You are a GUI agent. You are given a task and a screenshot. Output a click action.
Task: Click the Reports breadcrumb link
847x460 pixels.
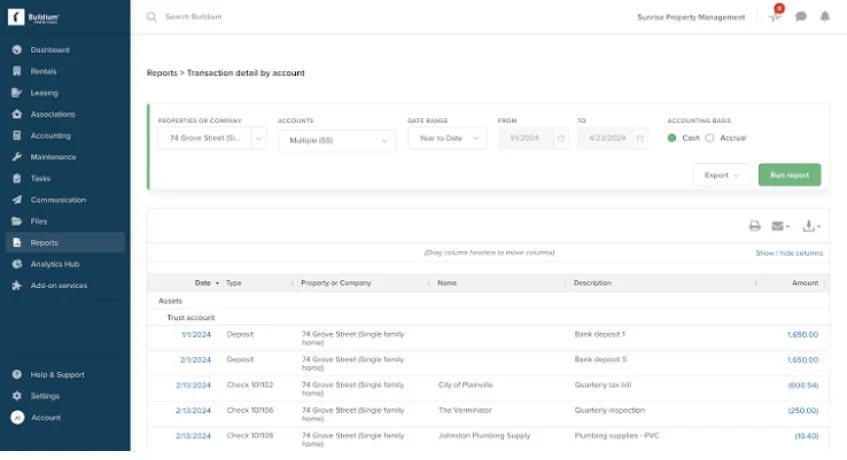pyautogui.click(x=162, y=73)
